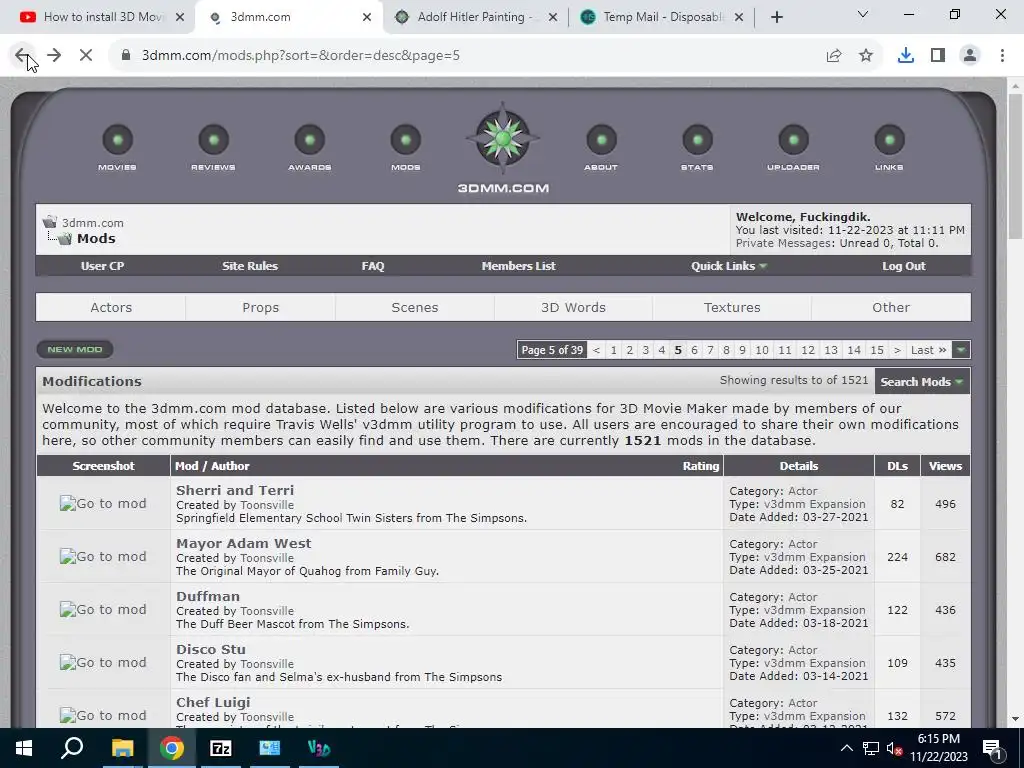Image resolution: width=1024 pixels, height=768 pixels.
Task: Open the Links nav icon
Action: 889,140
